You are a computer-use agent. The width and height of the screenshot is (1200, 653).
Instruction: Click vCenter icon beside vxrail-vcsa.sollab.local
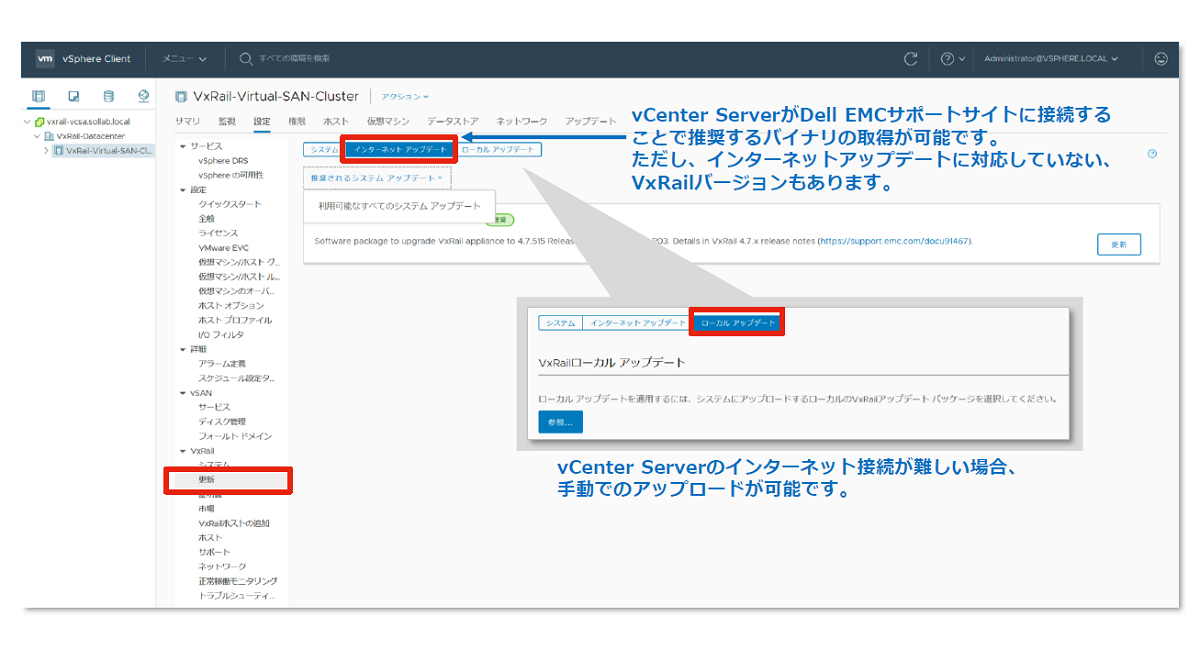pyautogui.click(x=40, y=121)
